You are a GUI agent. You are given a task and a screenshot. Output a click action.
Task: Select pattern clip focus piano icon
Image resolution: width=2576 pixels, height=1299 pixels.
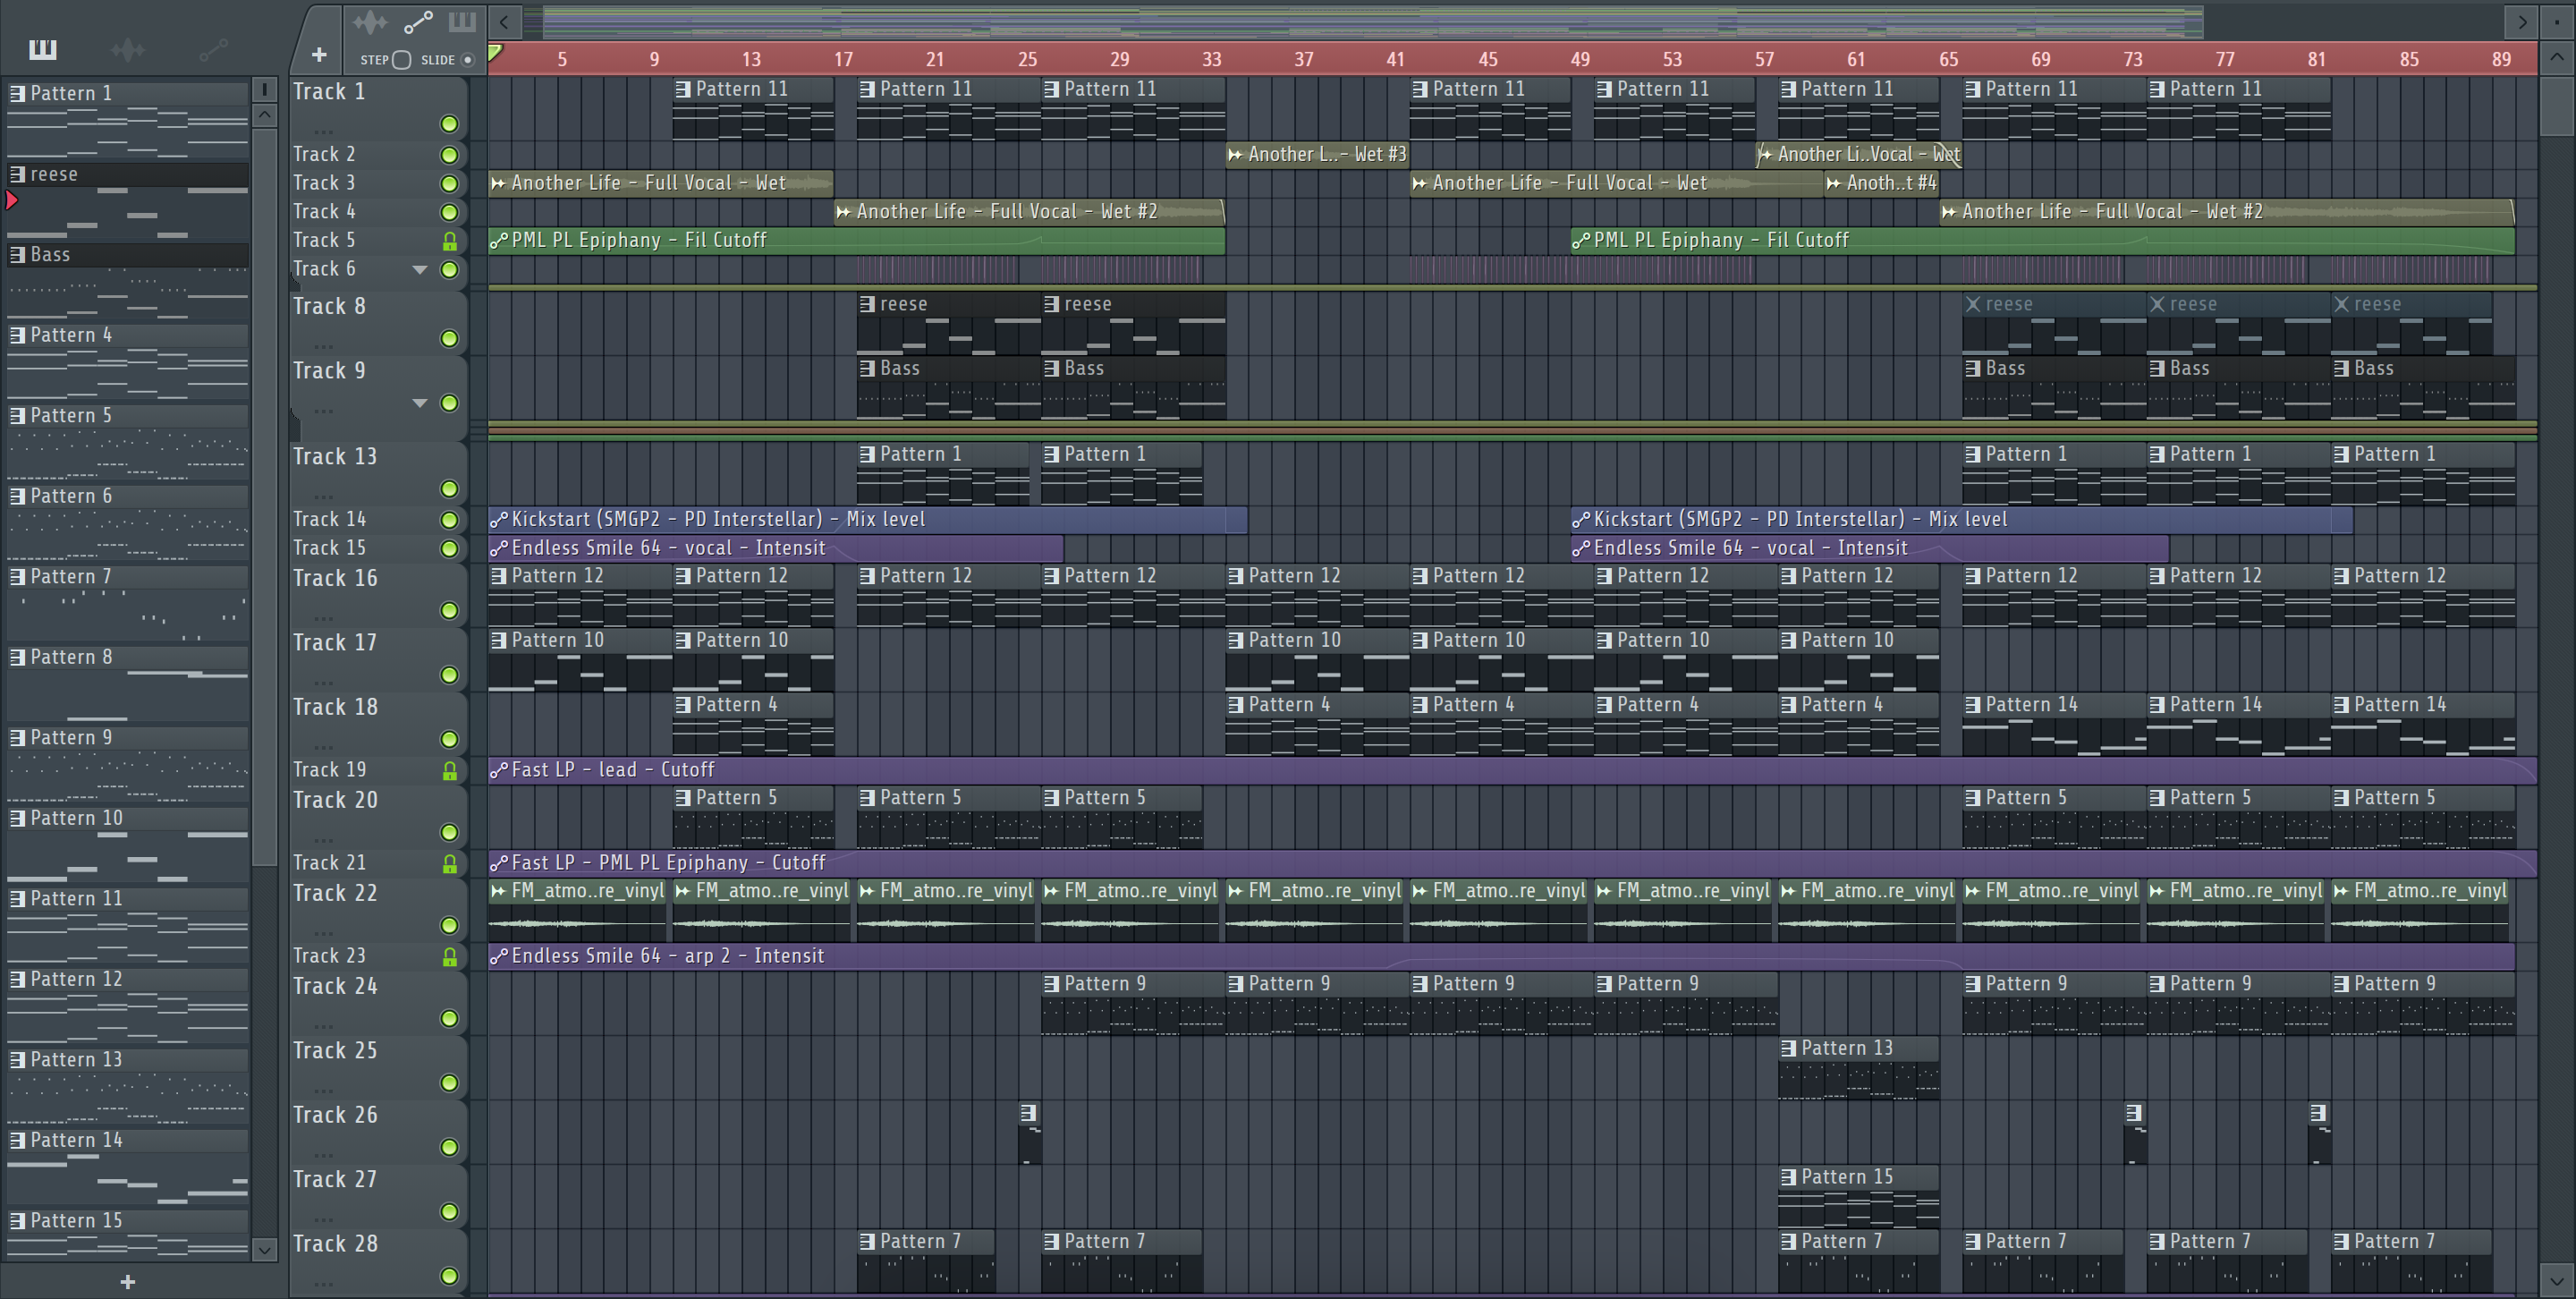[x=462, y=21]
